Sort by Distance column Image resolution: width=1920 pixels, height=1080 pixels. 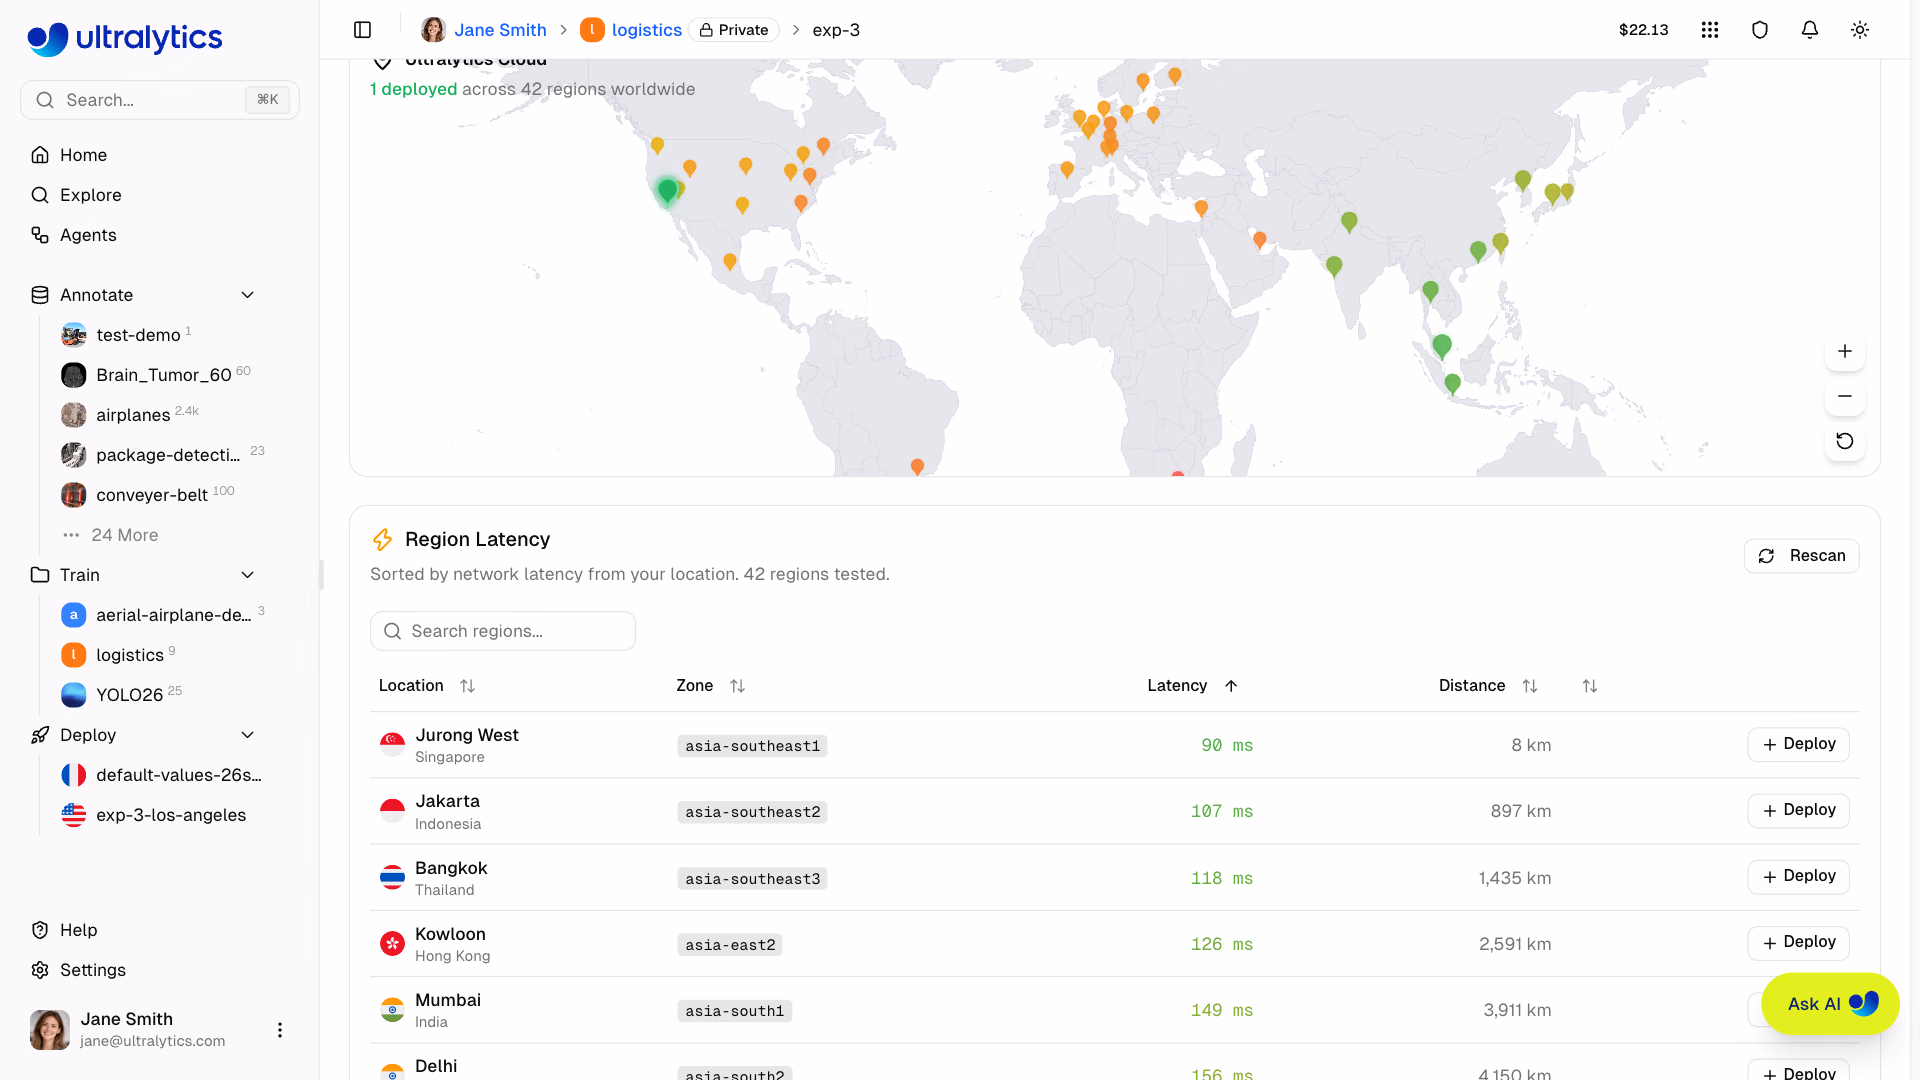[x=1488, y=686]
